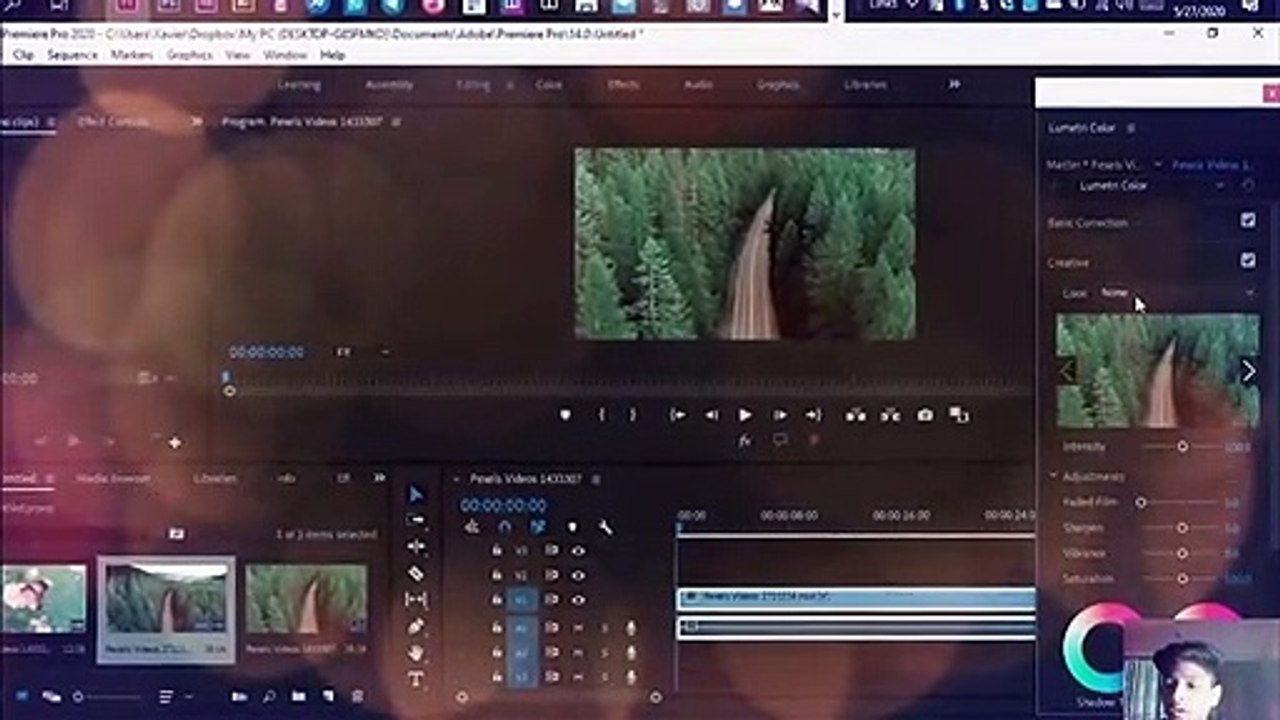Toggle V3 track eye visibility
This screenshot has width=1280, height=720.
(578, 550)
